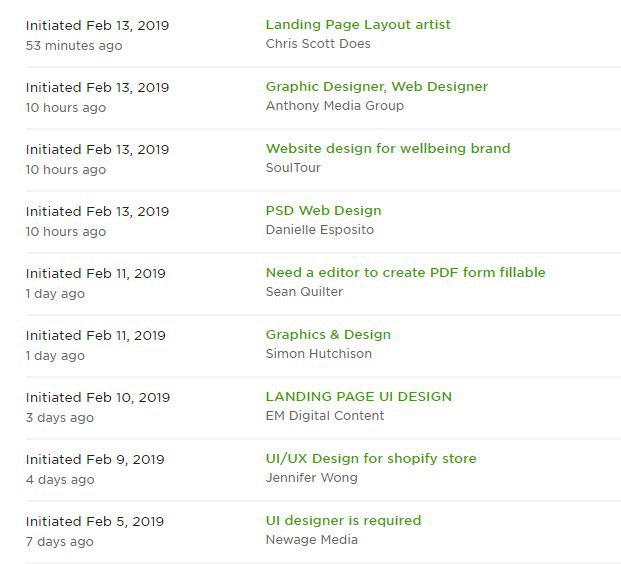Open the PSD Web Design job
The height and width of the screenshot is (564, 621).
click(323, 211)
